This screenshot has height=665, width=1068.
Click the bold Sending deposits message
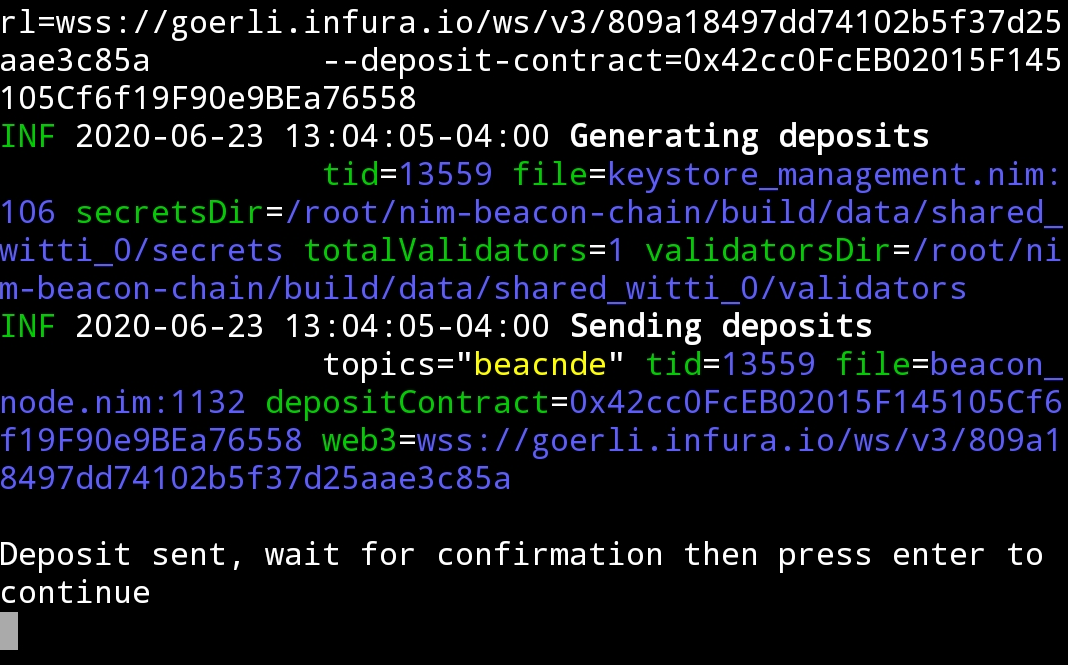click(x=721, y=326)
